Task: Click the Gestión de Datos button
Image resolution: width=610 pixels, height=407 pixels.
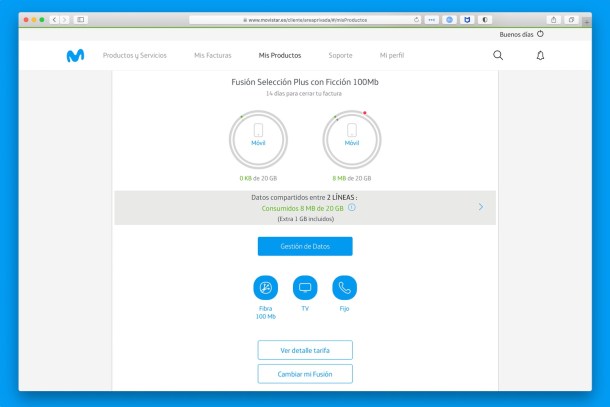Action: coord(305,246)
